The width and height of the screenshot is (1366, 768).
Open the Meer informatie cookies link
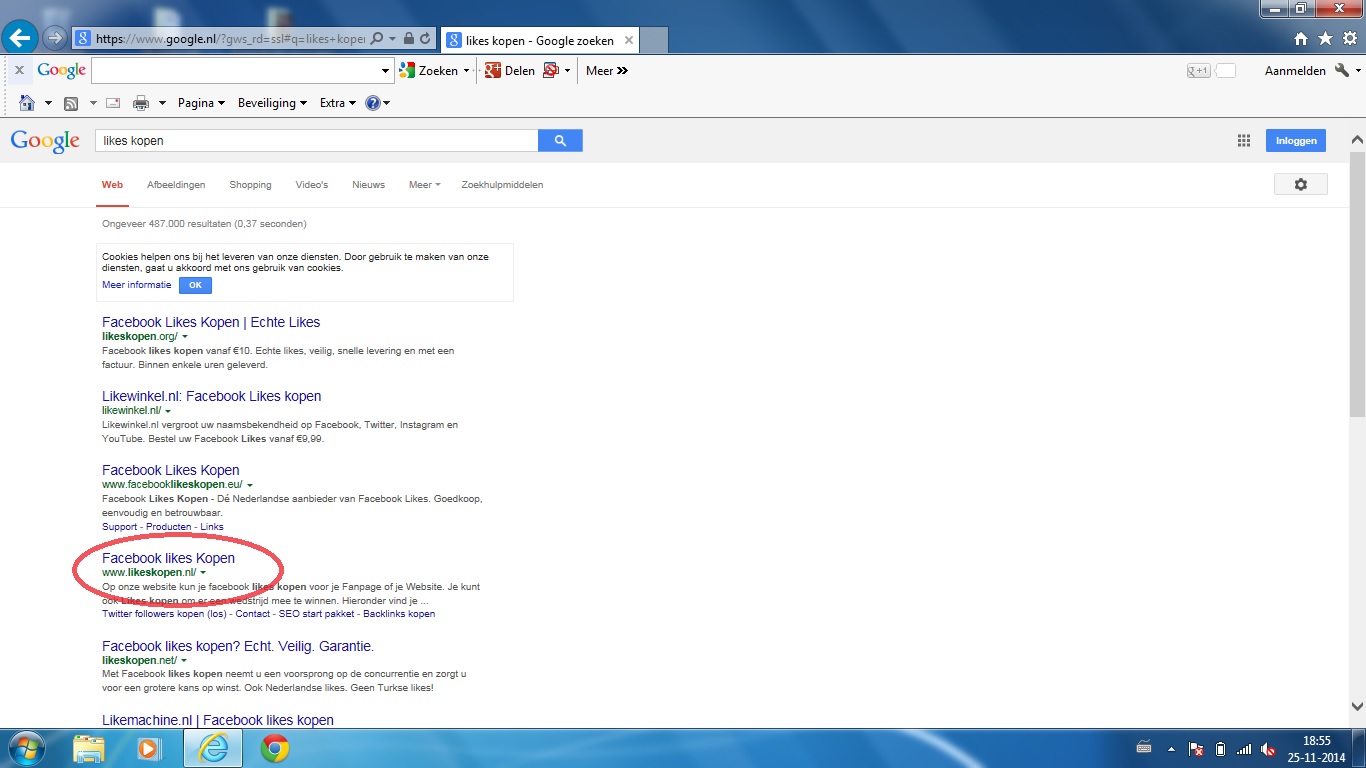point(136,285)
